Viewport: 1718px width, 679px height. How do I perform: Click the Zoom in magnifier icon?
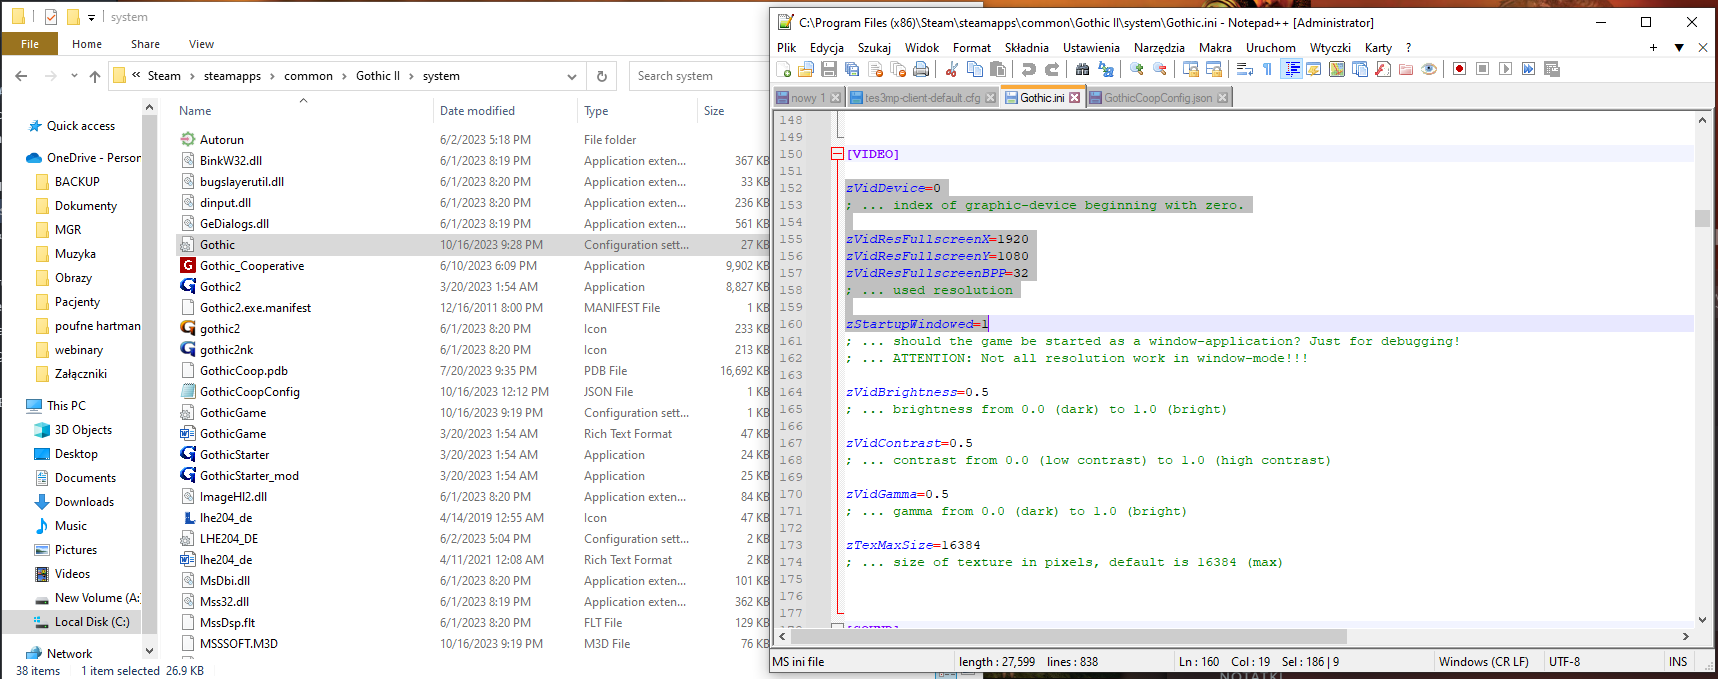1137,69
